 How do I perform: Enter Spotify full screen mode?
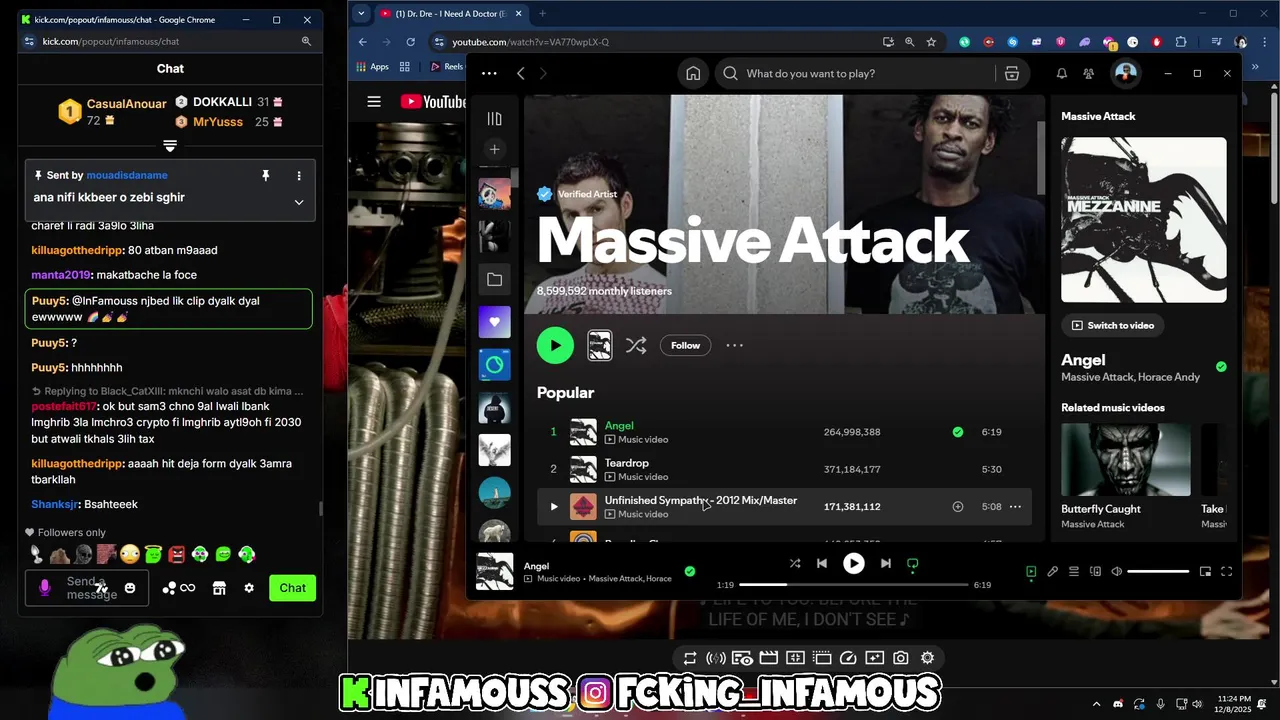(x=1227, y=572)
